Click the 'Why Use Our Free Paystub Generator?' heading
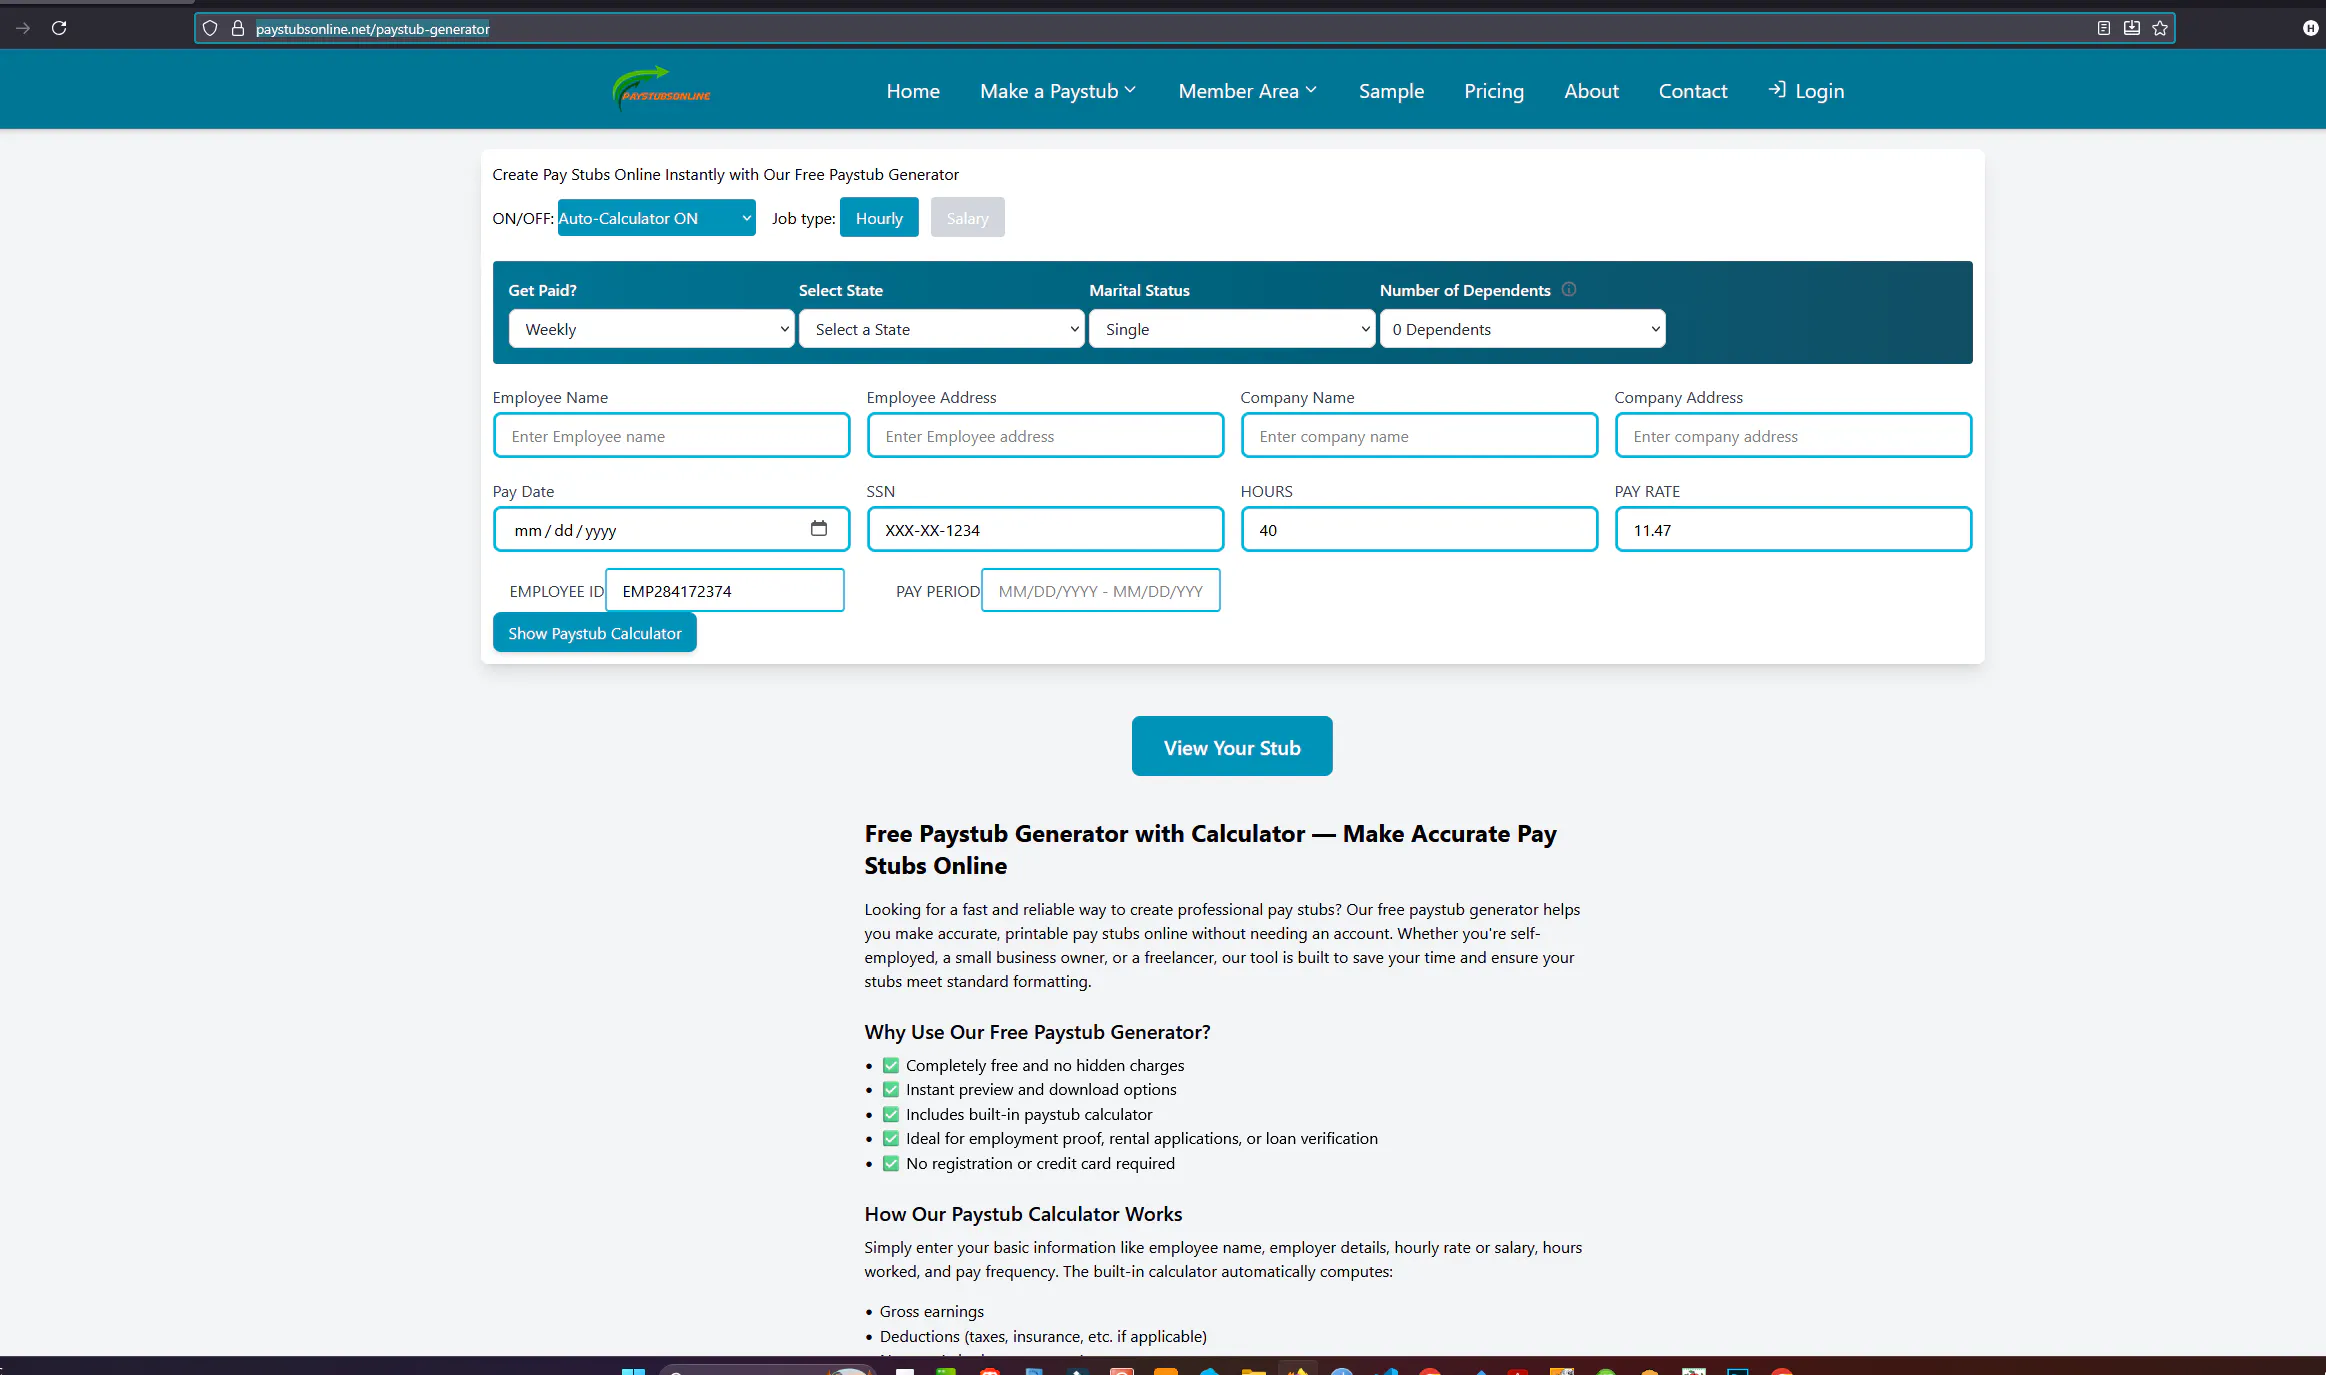The image size is (2326, 1375). [1037, 1032]
